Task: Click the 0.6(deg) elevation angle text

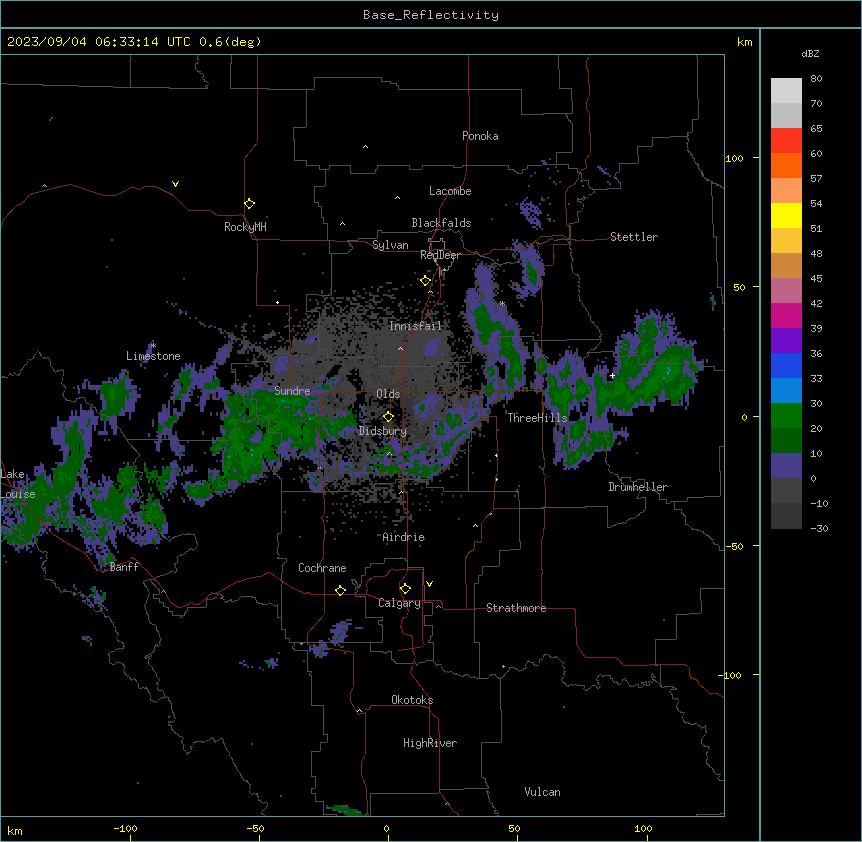Action: click(x=230, y=42)
